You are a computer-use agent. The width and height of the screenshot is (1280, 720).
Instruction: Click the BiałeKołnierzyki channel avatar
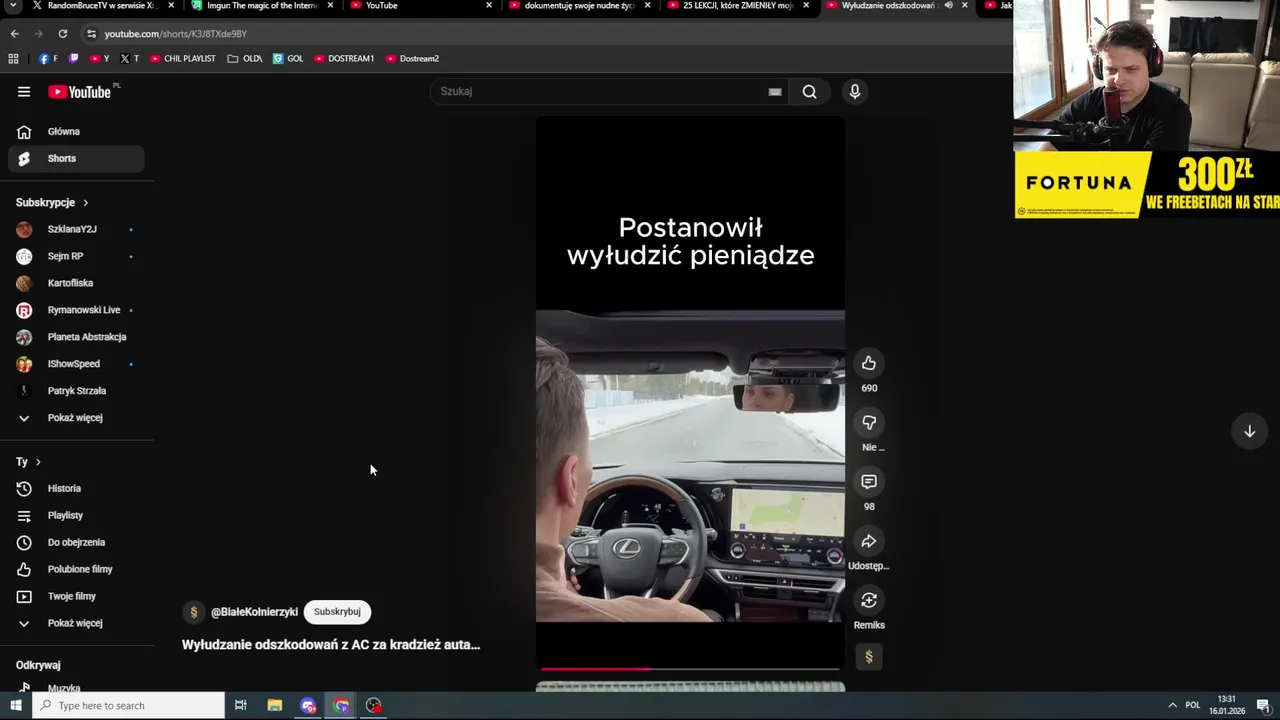point(194,612)
